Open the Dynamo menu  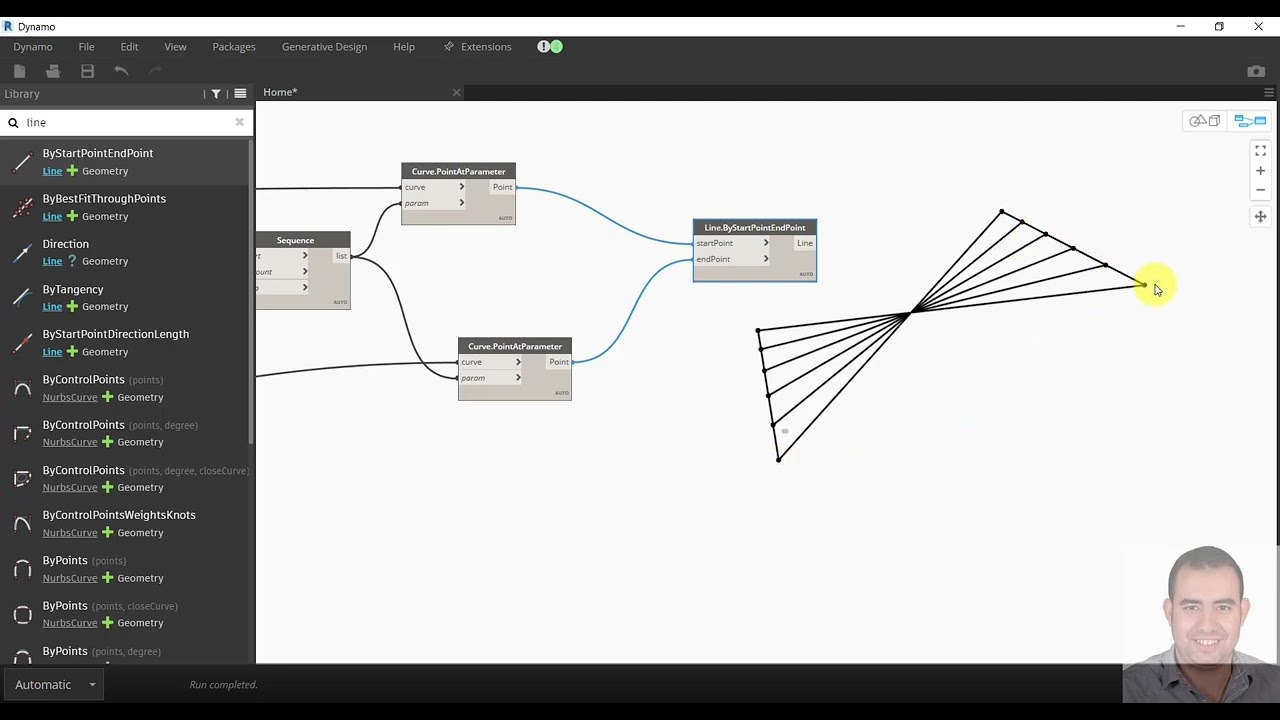click(33, 47)
